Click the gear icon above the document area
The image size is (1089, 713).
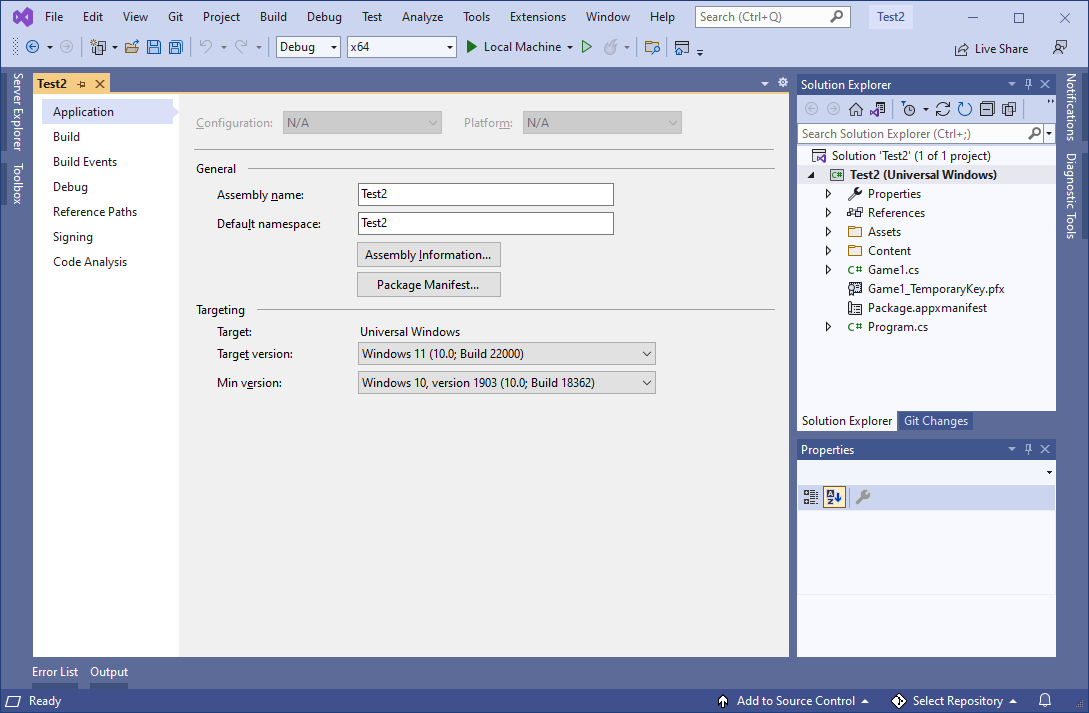[x=783, y=83]
